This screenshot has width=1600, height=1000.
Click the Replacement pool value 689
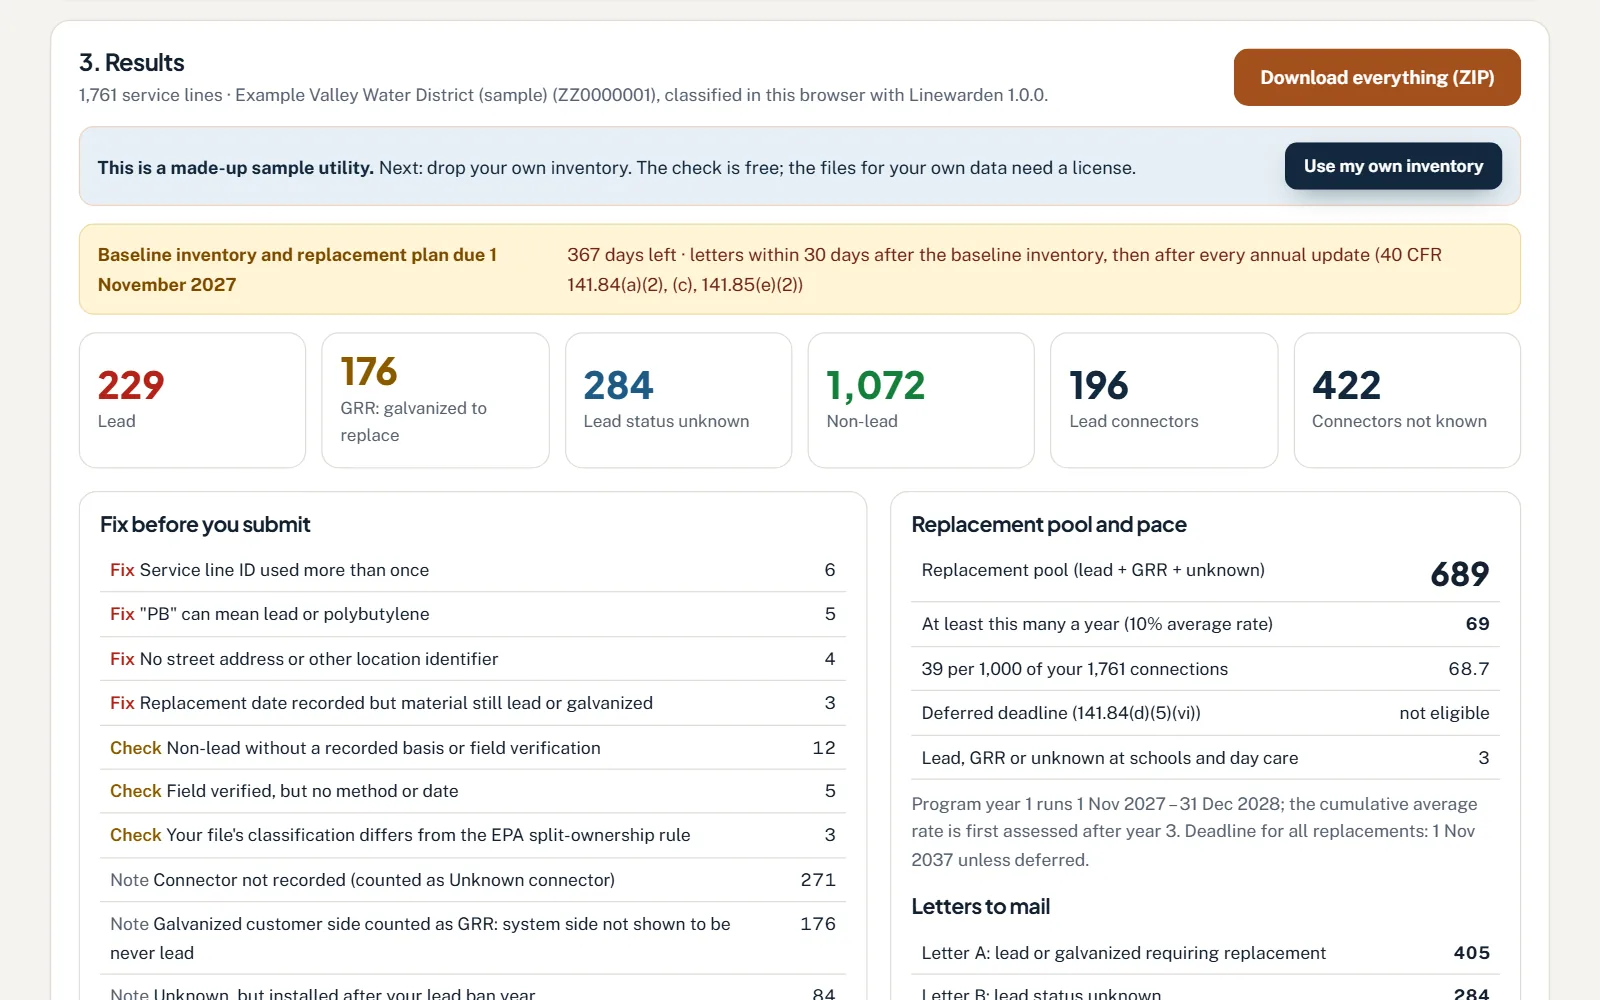pos(1459,574)
